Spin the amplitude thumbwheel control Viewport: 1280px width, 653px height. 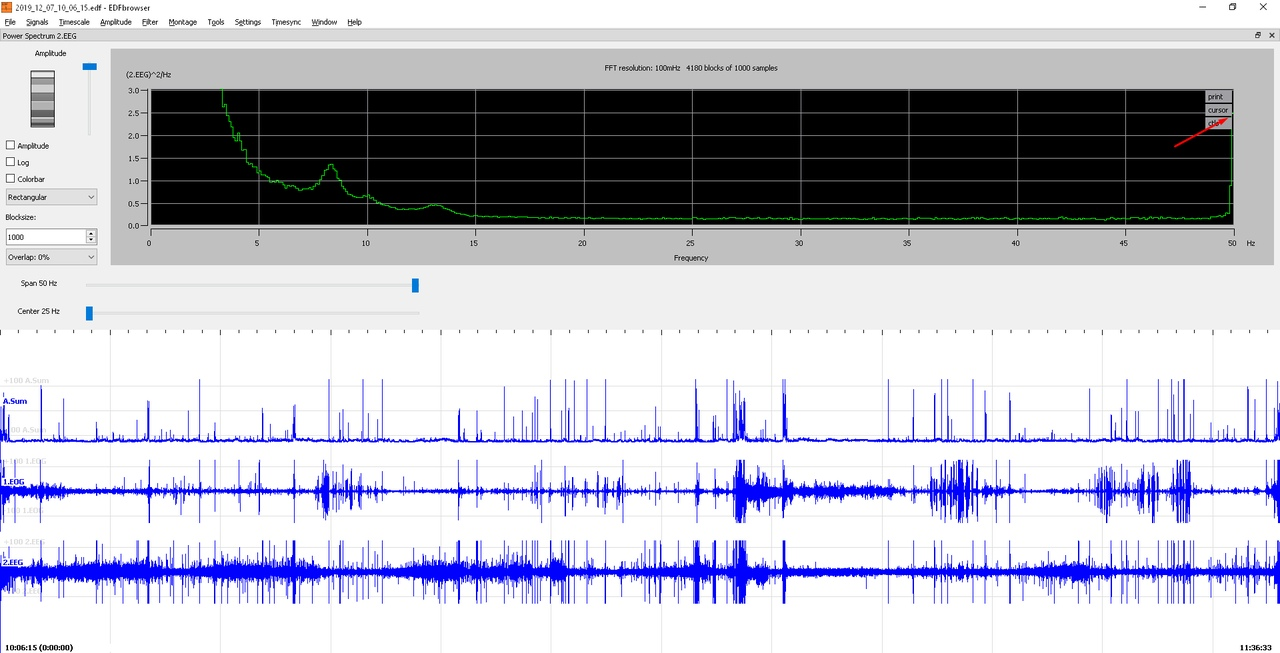tap(42, 98)
